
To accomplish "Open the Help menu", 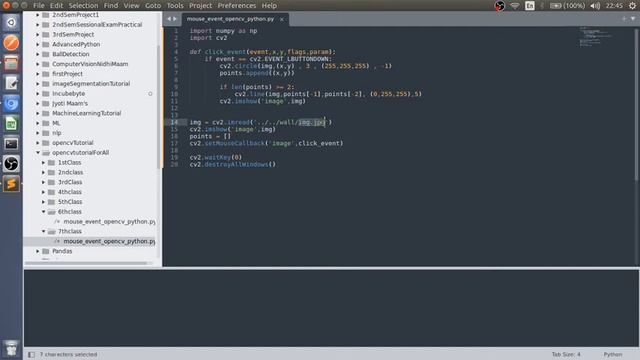I will (x=269, y=6).
